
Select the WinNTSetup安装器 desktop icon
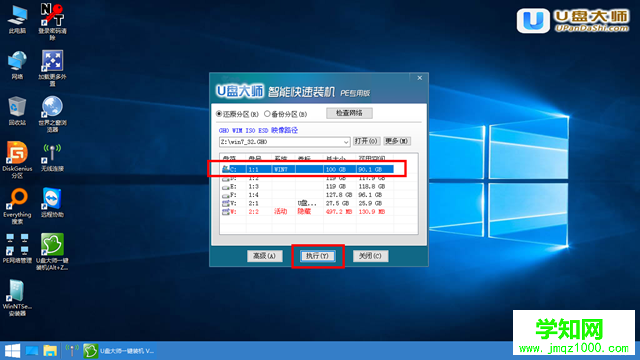(x=17, y=298)
